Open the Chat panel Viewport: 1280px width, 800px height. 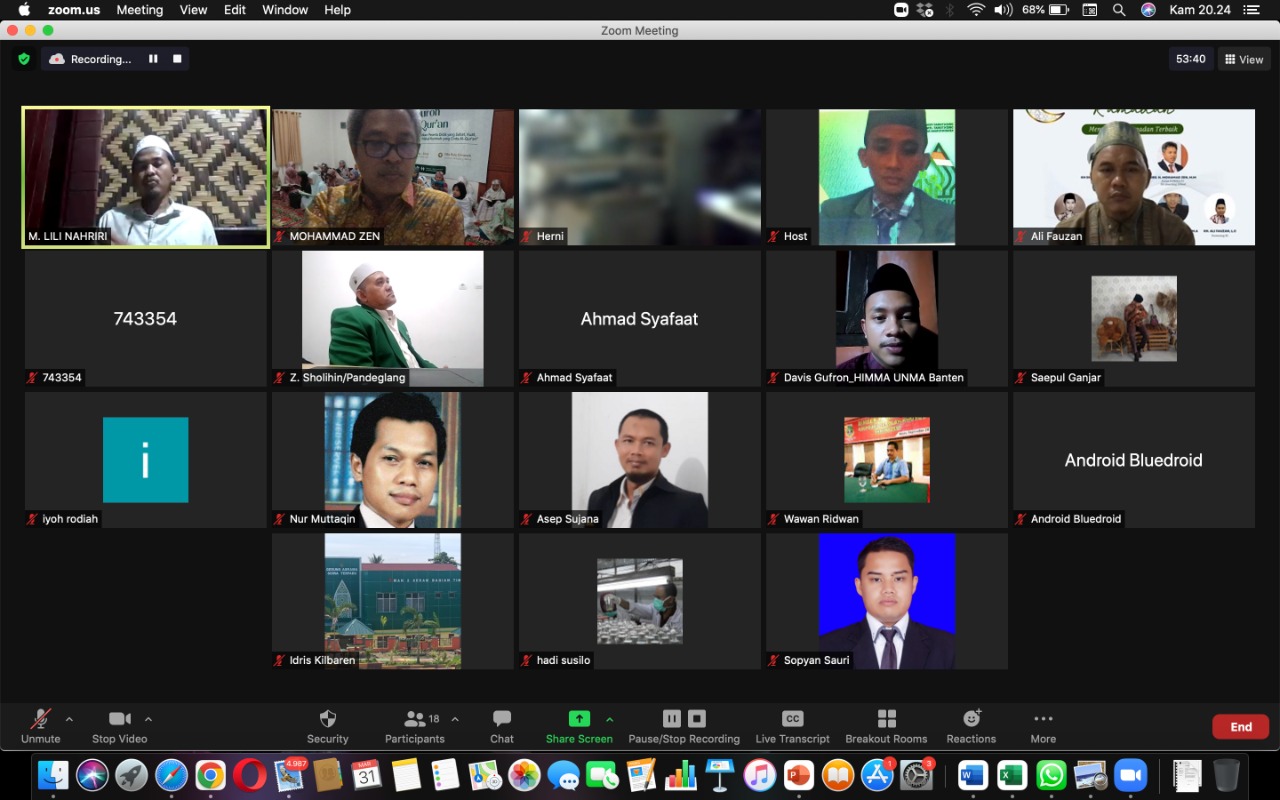pyautogui.click(x=501, y=726)
